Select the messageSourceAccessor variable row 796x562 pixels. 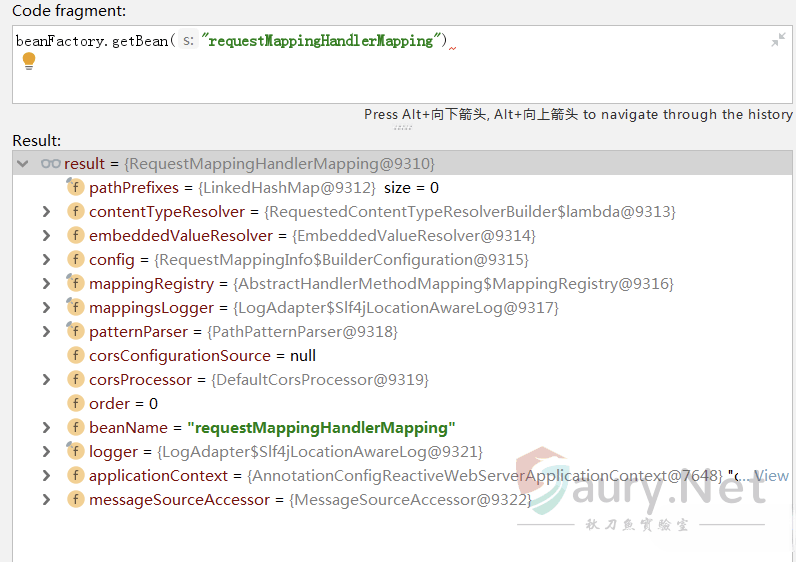(300, 499)
